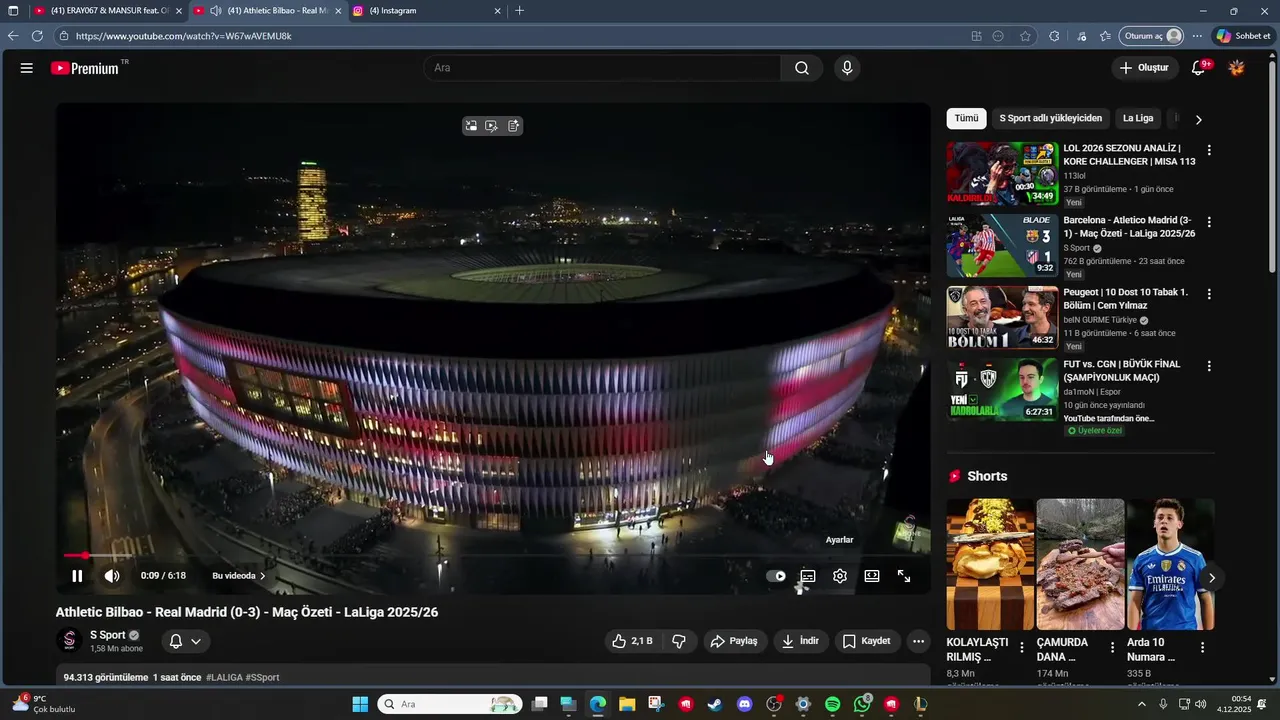The height and width of the screenshot is (720, 1280).
Task: Open YouTube notifications bell
Action: tap(1198, 68)
